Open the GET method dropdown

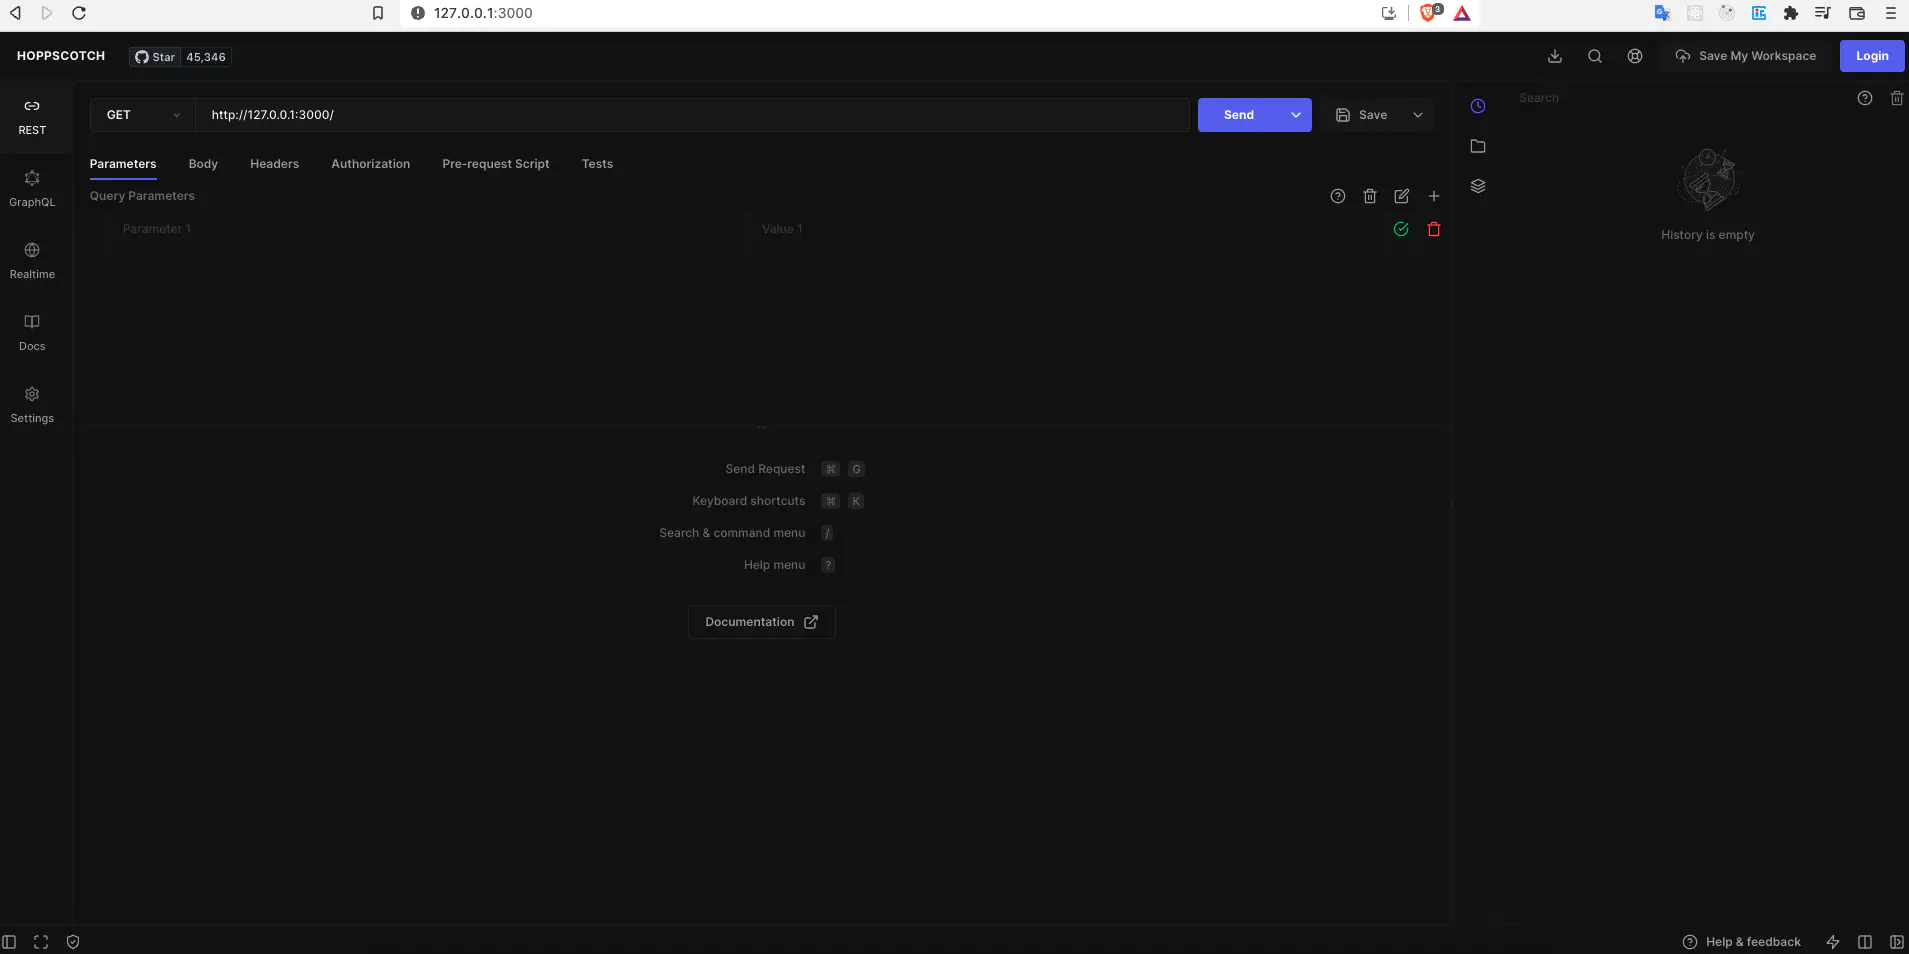click(x=142, y=115)
